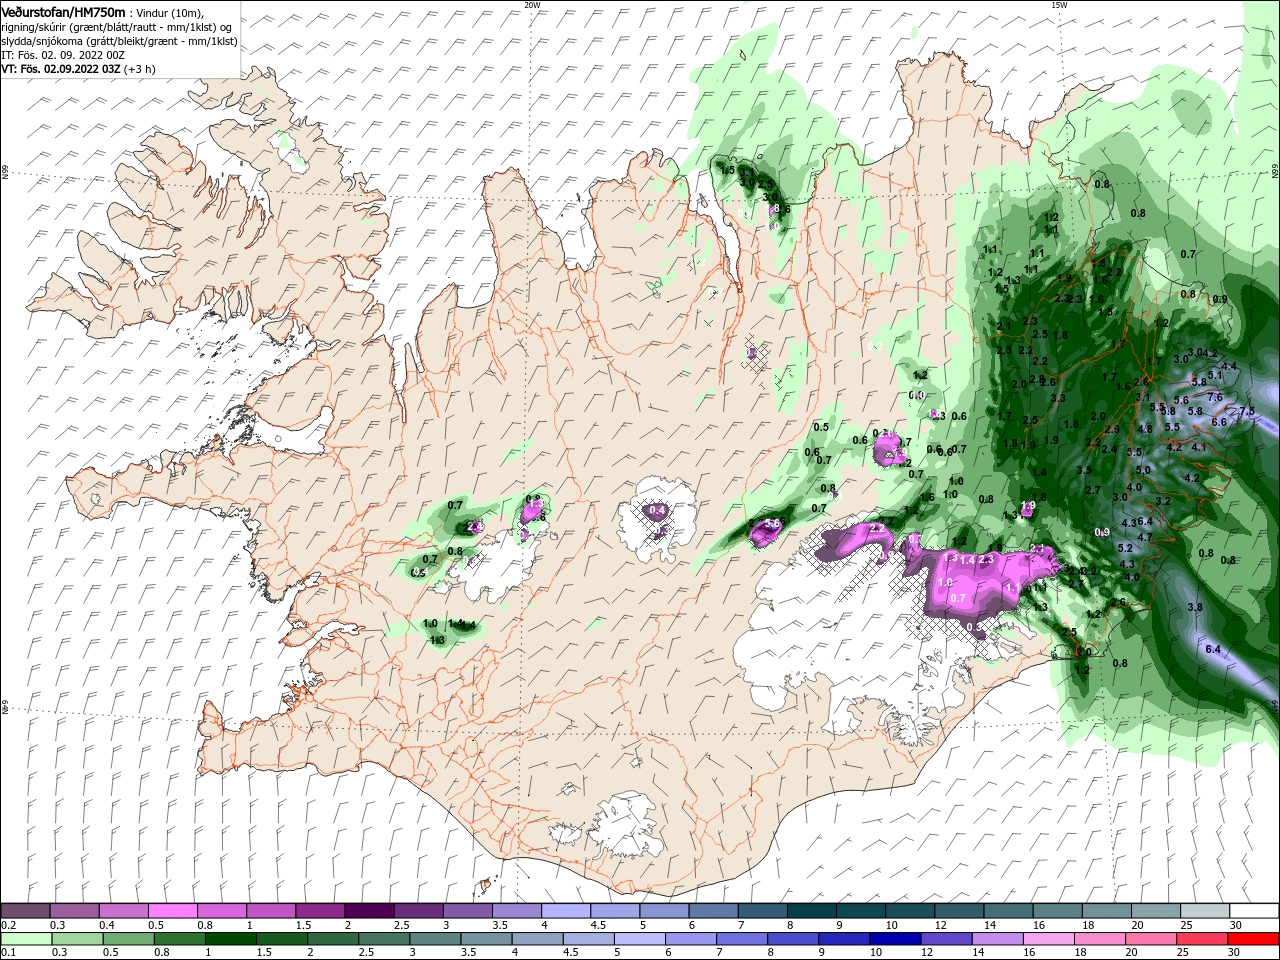The height and width of the screenshot is (960, 1280).
Task: Select the light blue lower swatch starting at 5
Action: (640, 939)
